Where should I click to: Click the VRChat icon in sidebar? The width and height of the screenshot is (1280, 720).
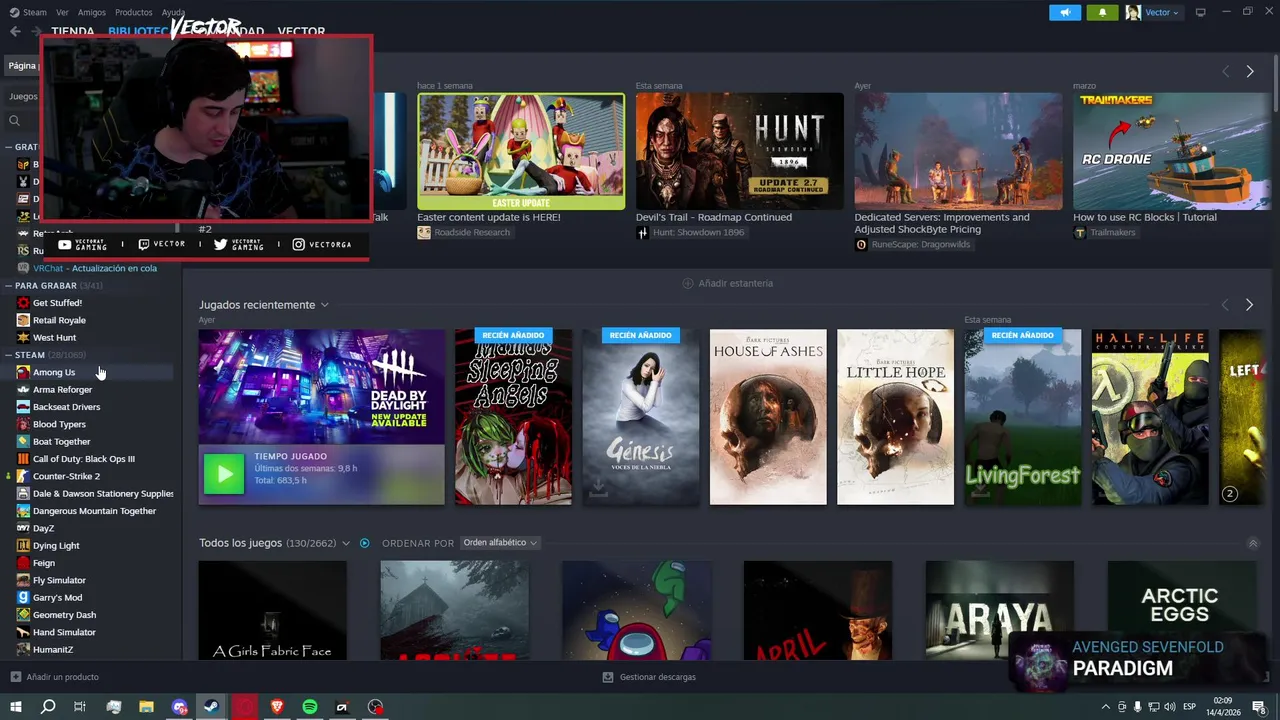(24, 268)
